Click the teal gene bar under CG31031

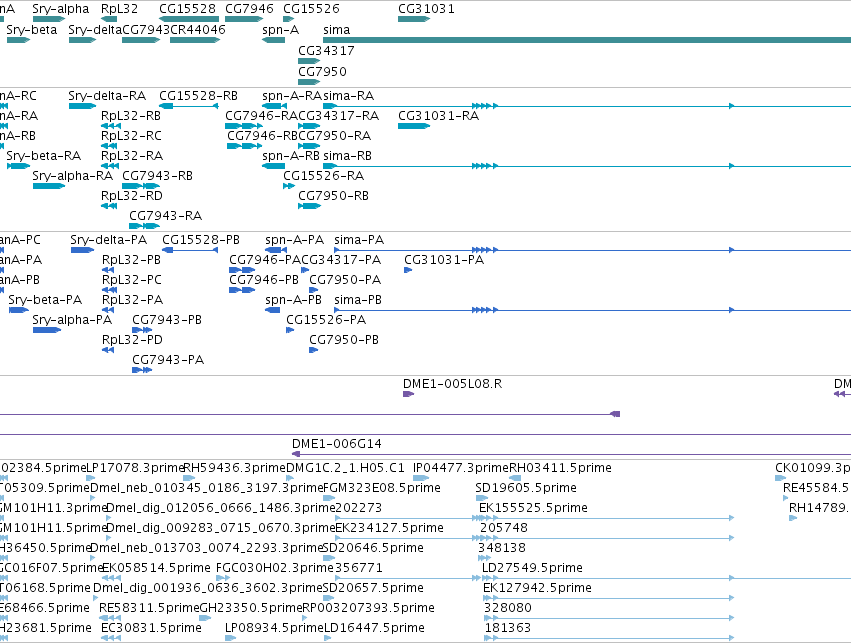pos(414,19)
